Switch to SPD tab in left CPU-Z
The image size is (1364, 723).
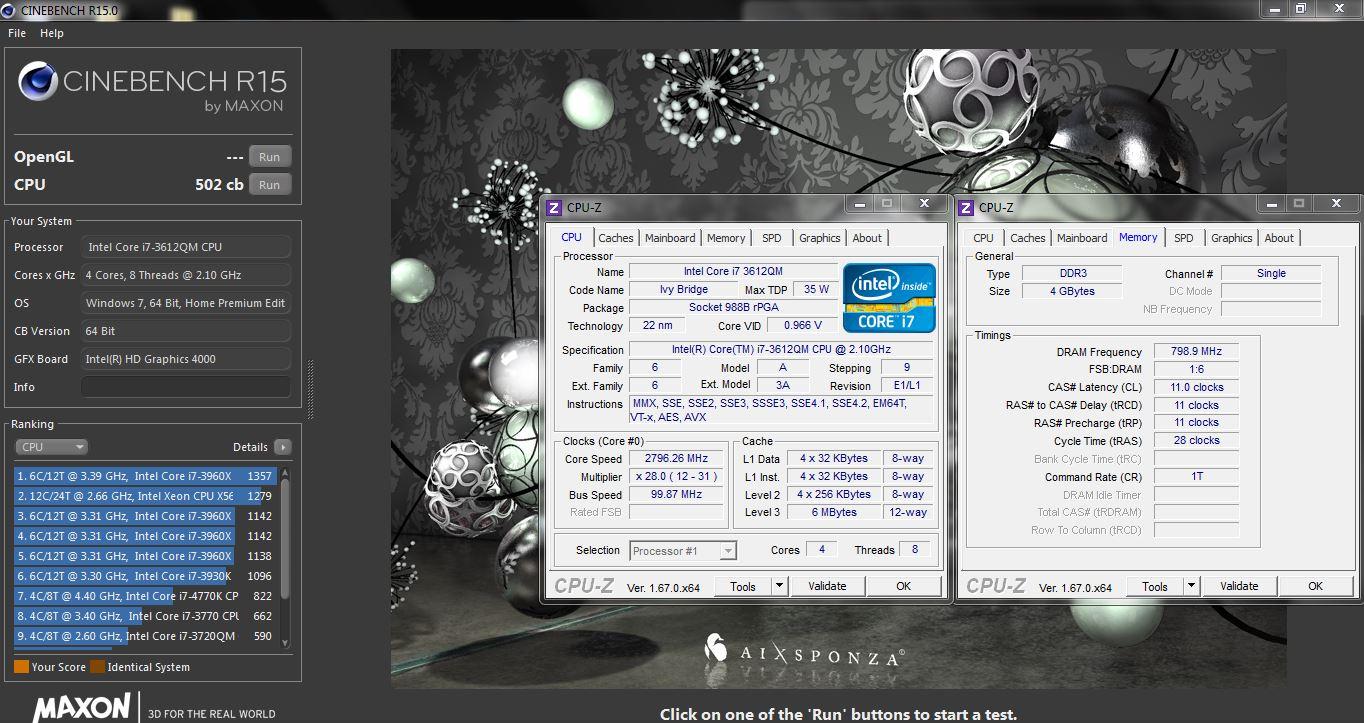(772, 238)
